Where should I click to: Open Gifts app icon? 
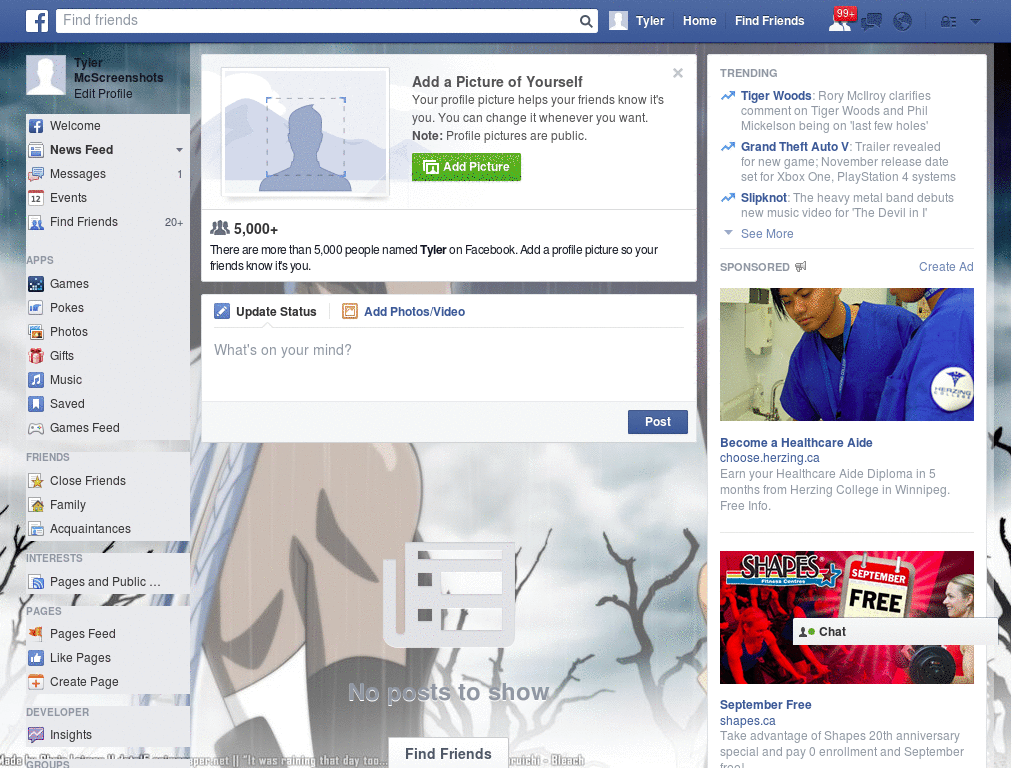pyautogui.click(x=36, y=356)
